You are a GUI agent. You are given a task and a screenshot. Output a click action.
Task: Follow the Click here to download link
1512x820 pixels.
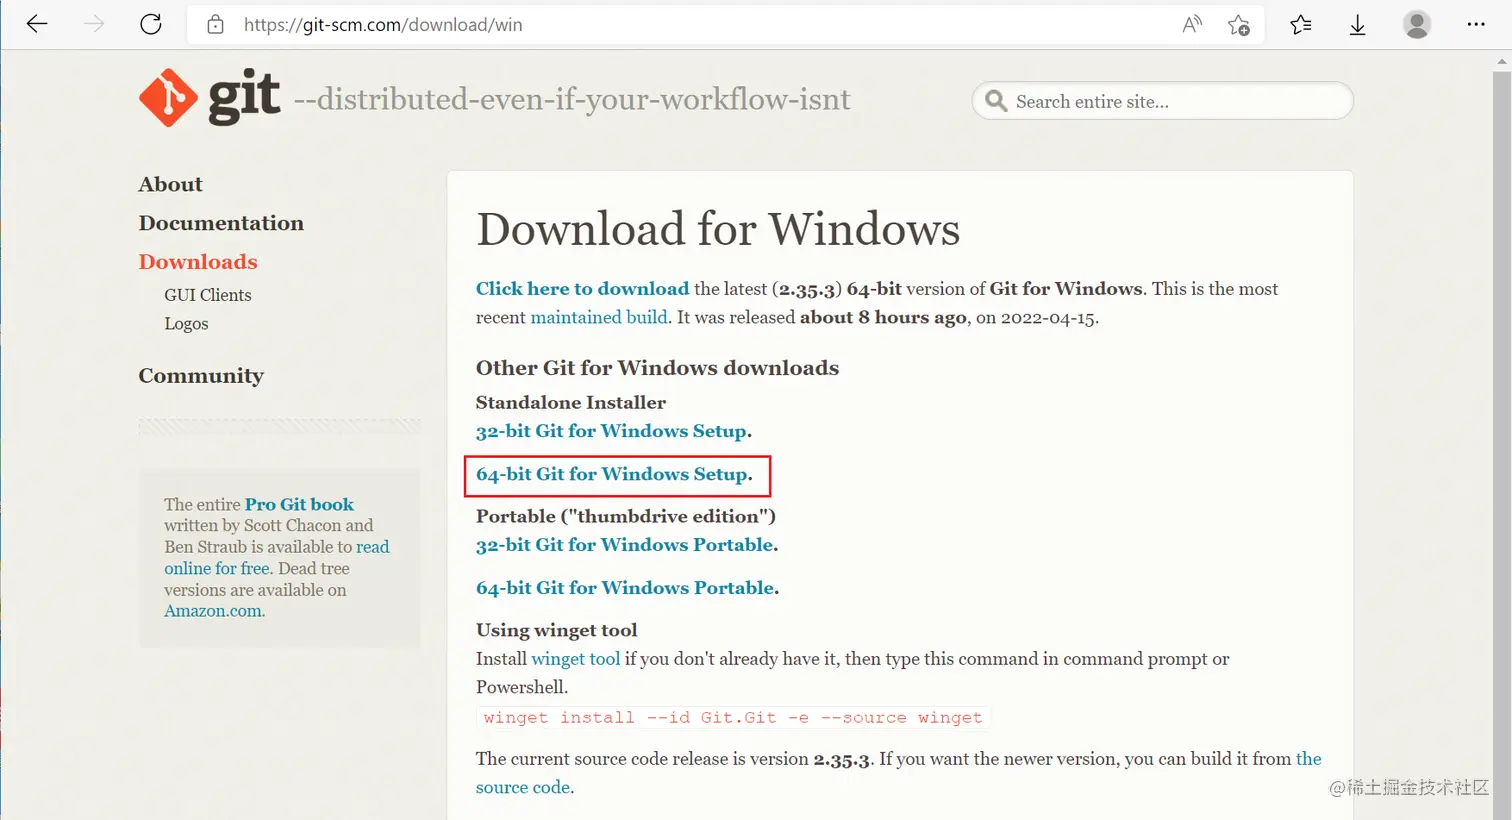coord(582,289)
